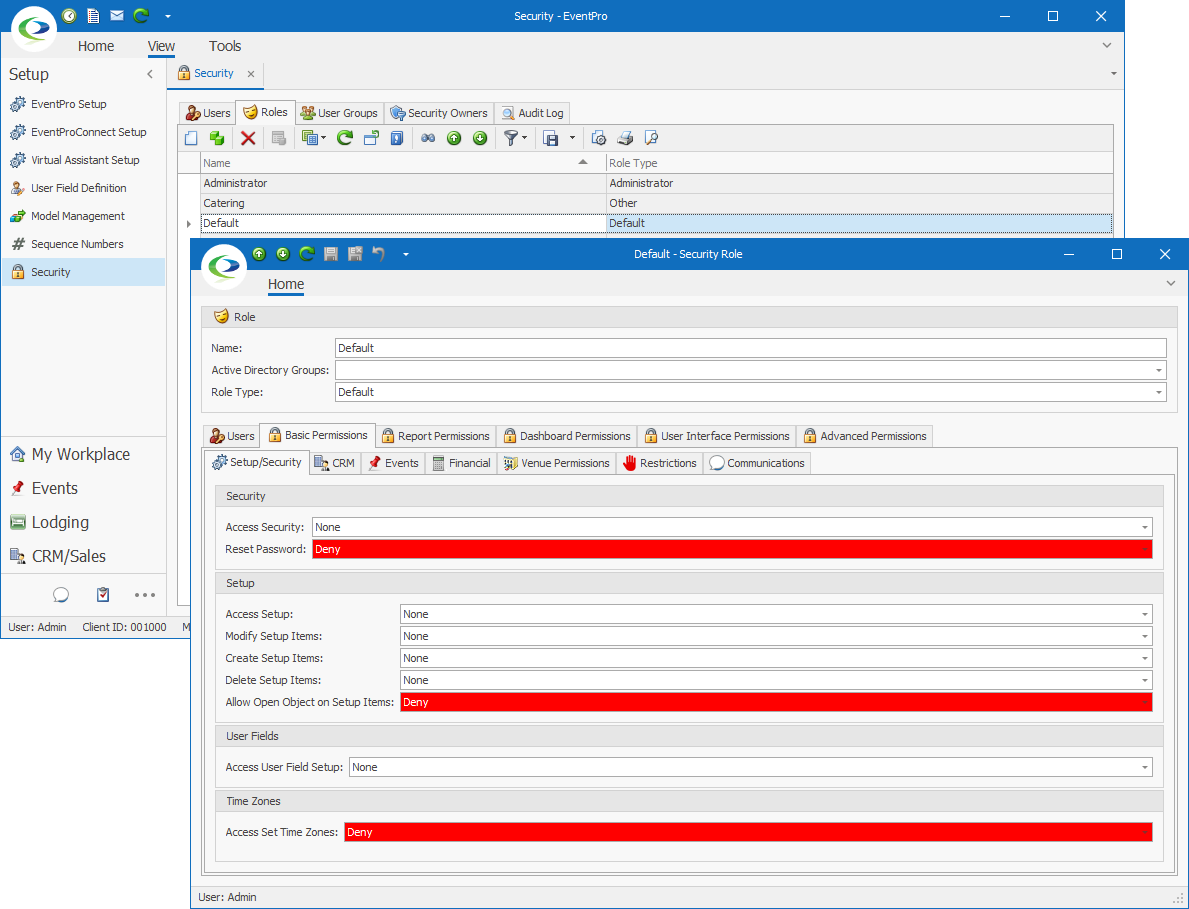Switch to the Tools ribbon tab
This screenshot has height=909, width=1189.
click(x=225, y=46)
